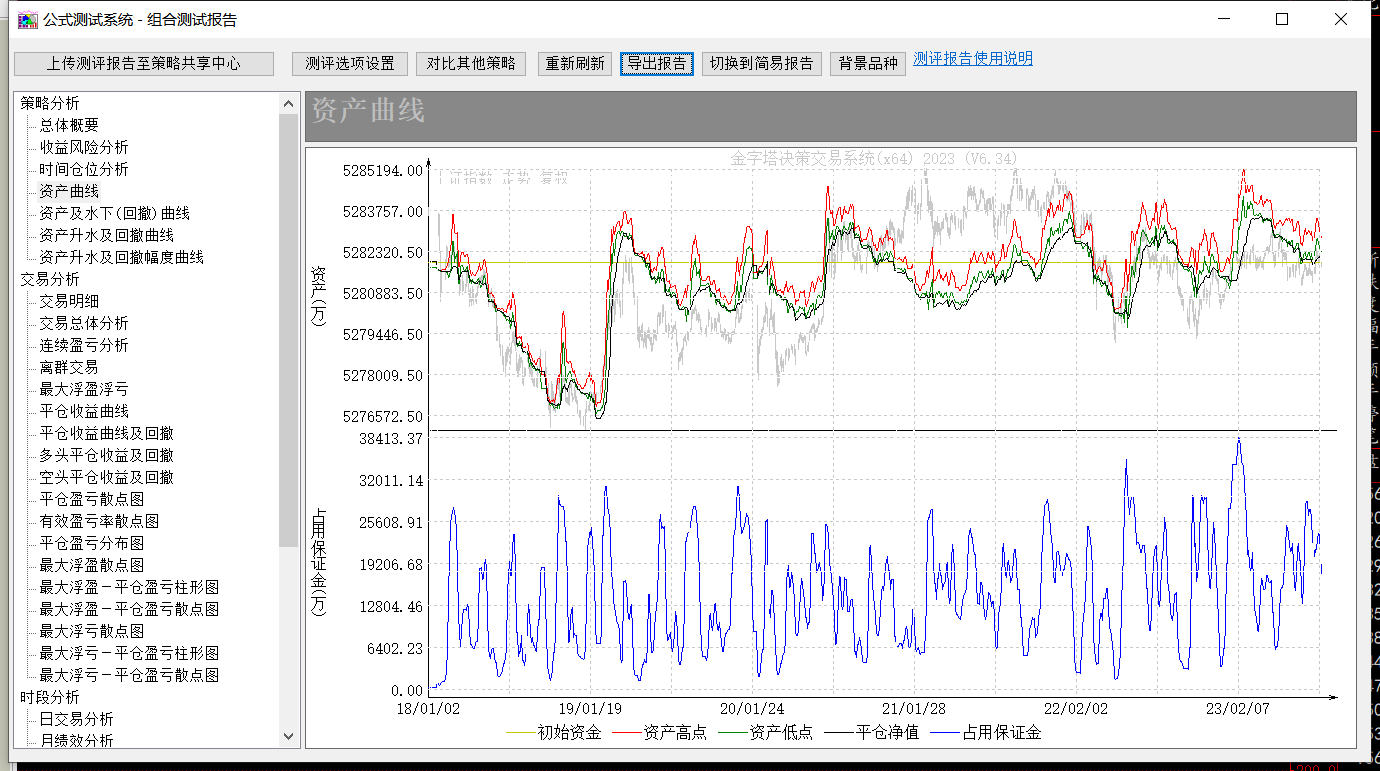Click the 占用保证金 legend entry
This screenshot has height=771, width=1380.
[x=1001, y=732]
